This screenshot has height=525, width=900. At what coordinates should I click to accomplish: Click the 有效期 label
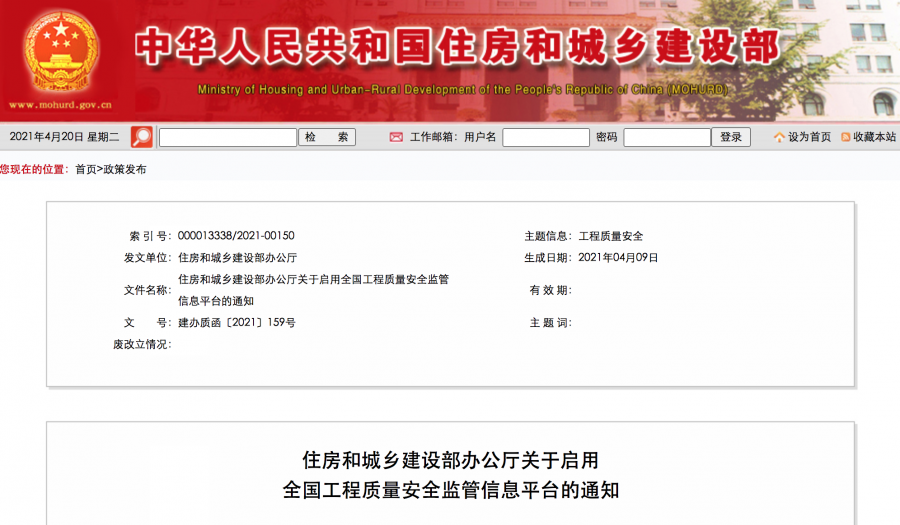click(x=550, y=290)
